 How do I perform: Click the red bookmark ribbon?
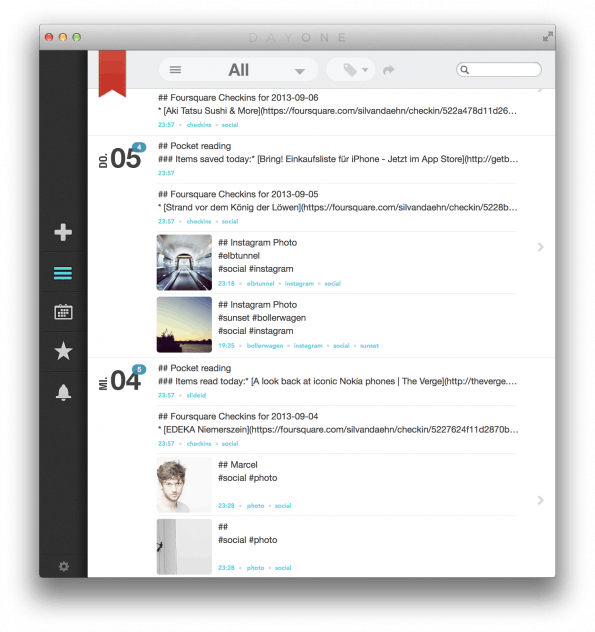click(112, 73)
